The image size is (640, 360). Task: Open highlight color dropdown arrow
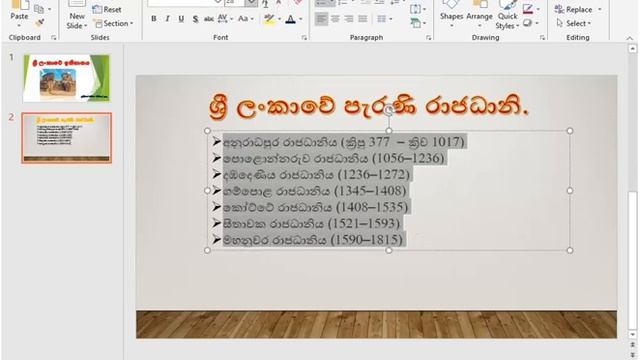(x=280, y=19)
